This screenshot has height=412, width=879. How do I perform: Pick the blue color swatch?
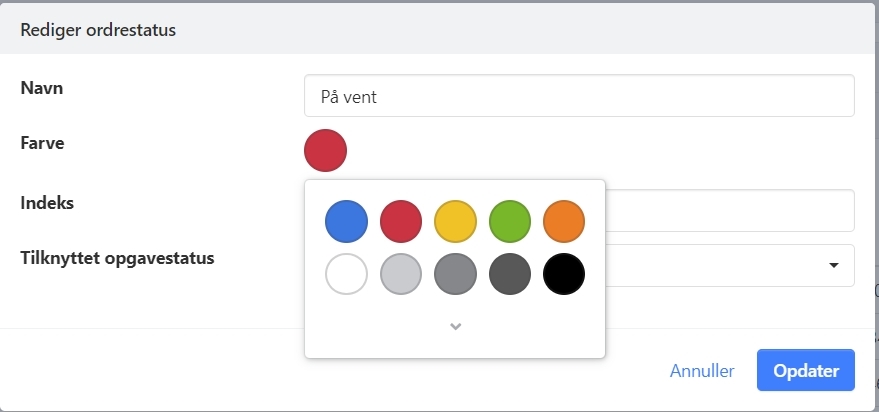coord(346,221)
